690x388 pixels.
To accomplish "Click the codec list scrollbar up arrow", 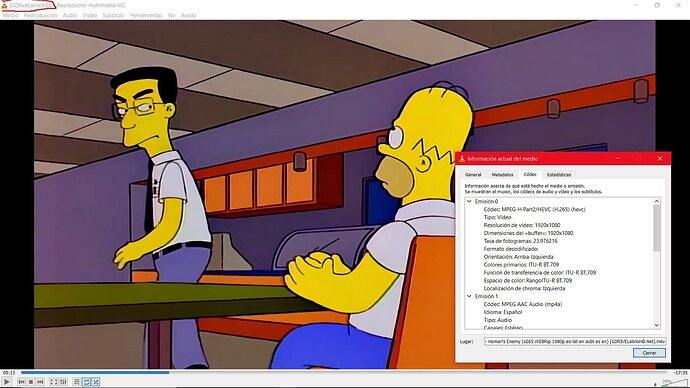I will click(x=657, y=201).
